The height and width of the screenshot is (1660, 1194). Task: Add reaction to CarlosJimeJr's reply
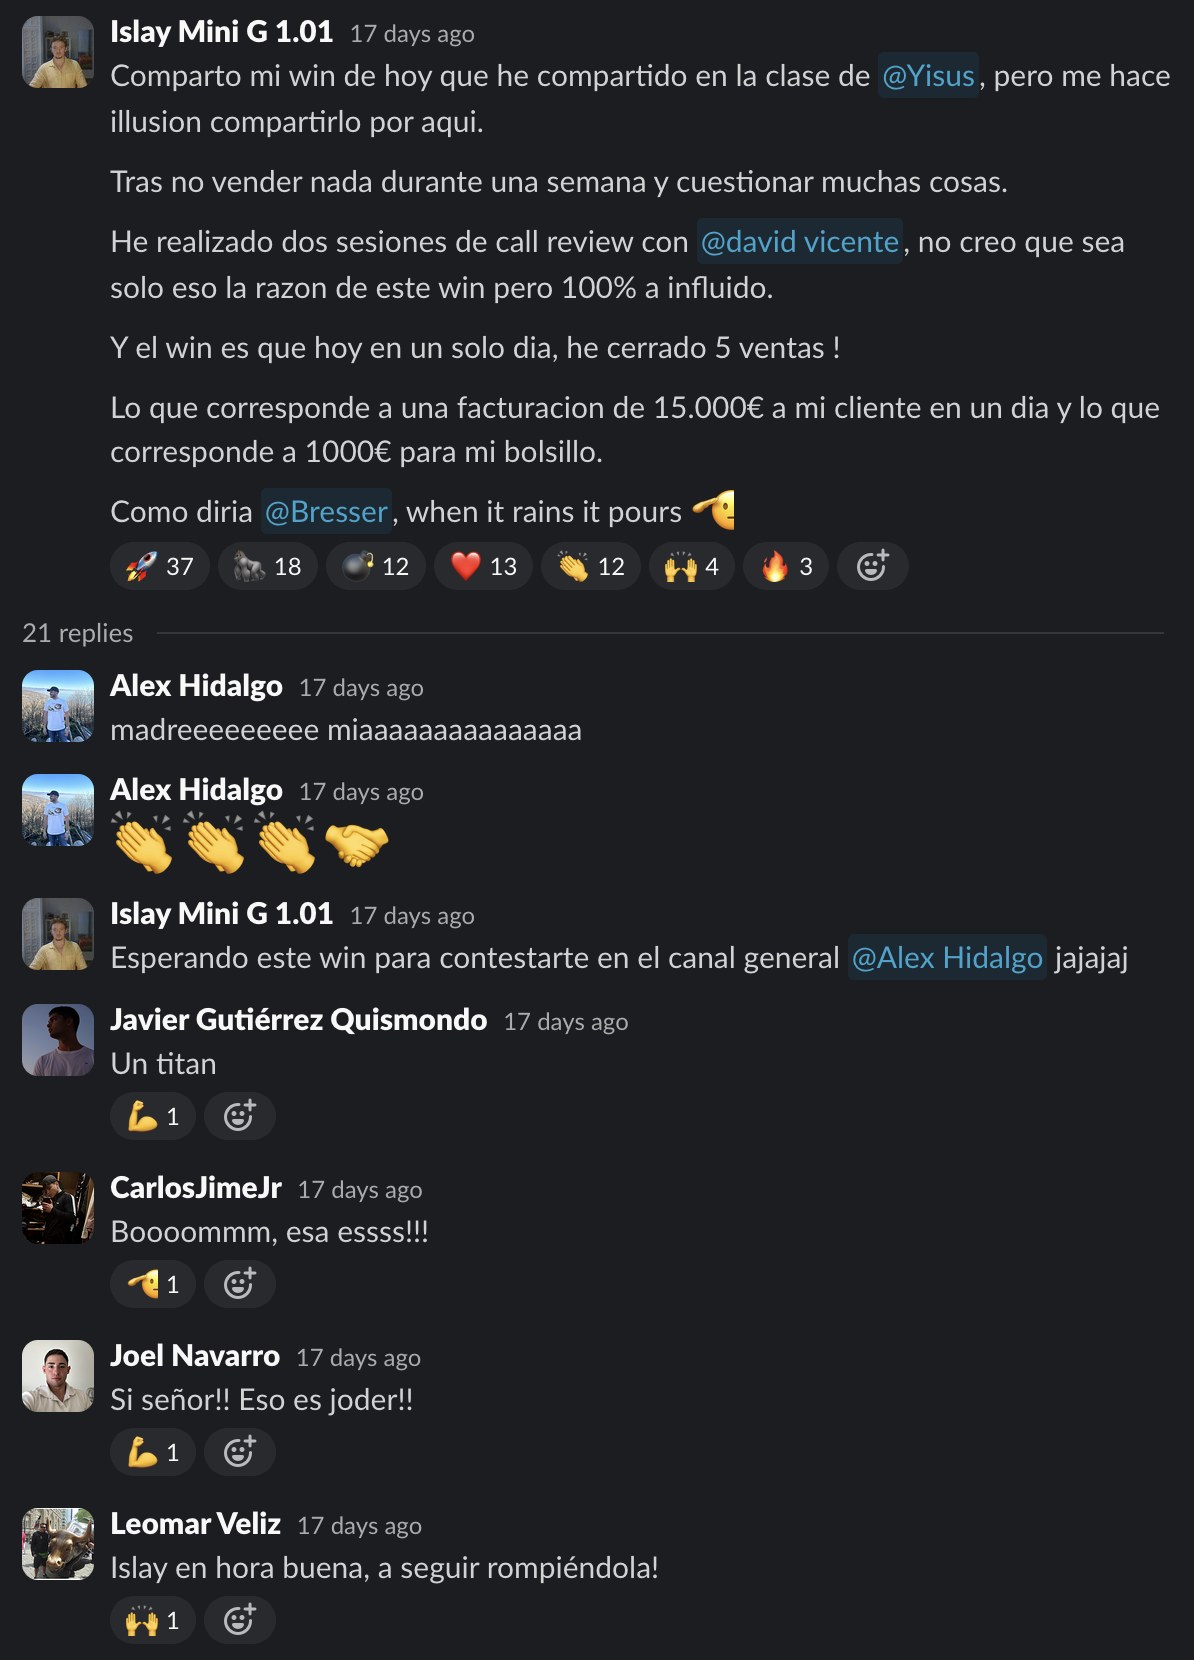click(x=240, y=1284)
